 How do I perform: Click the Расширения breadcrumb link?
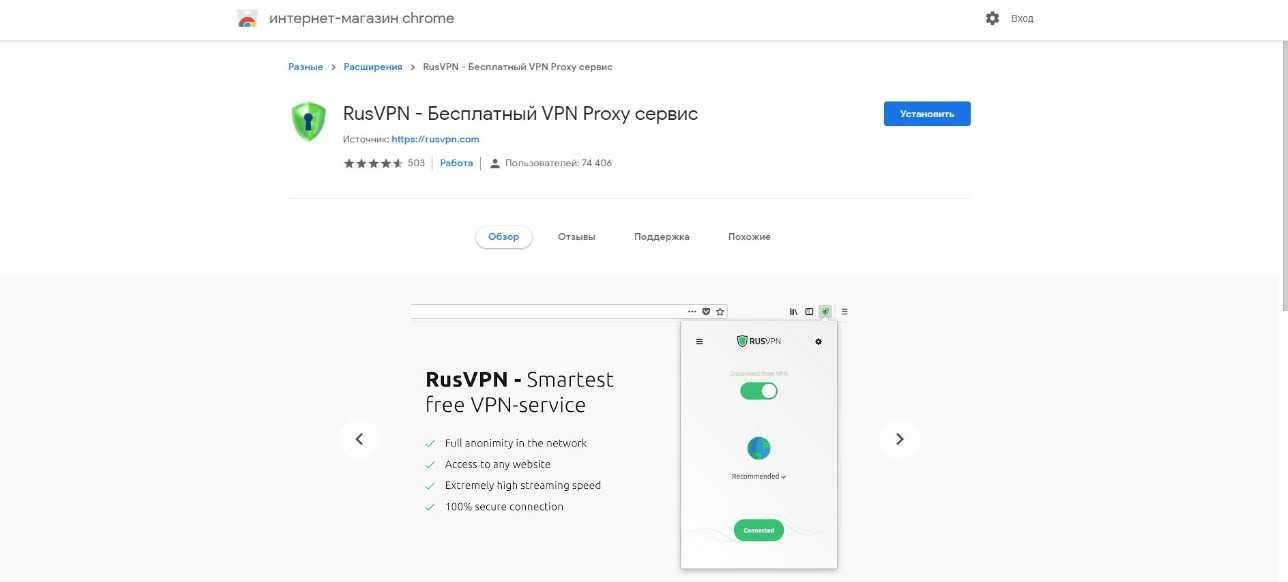click(373, 67)
